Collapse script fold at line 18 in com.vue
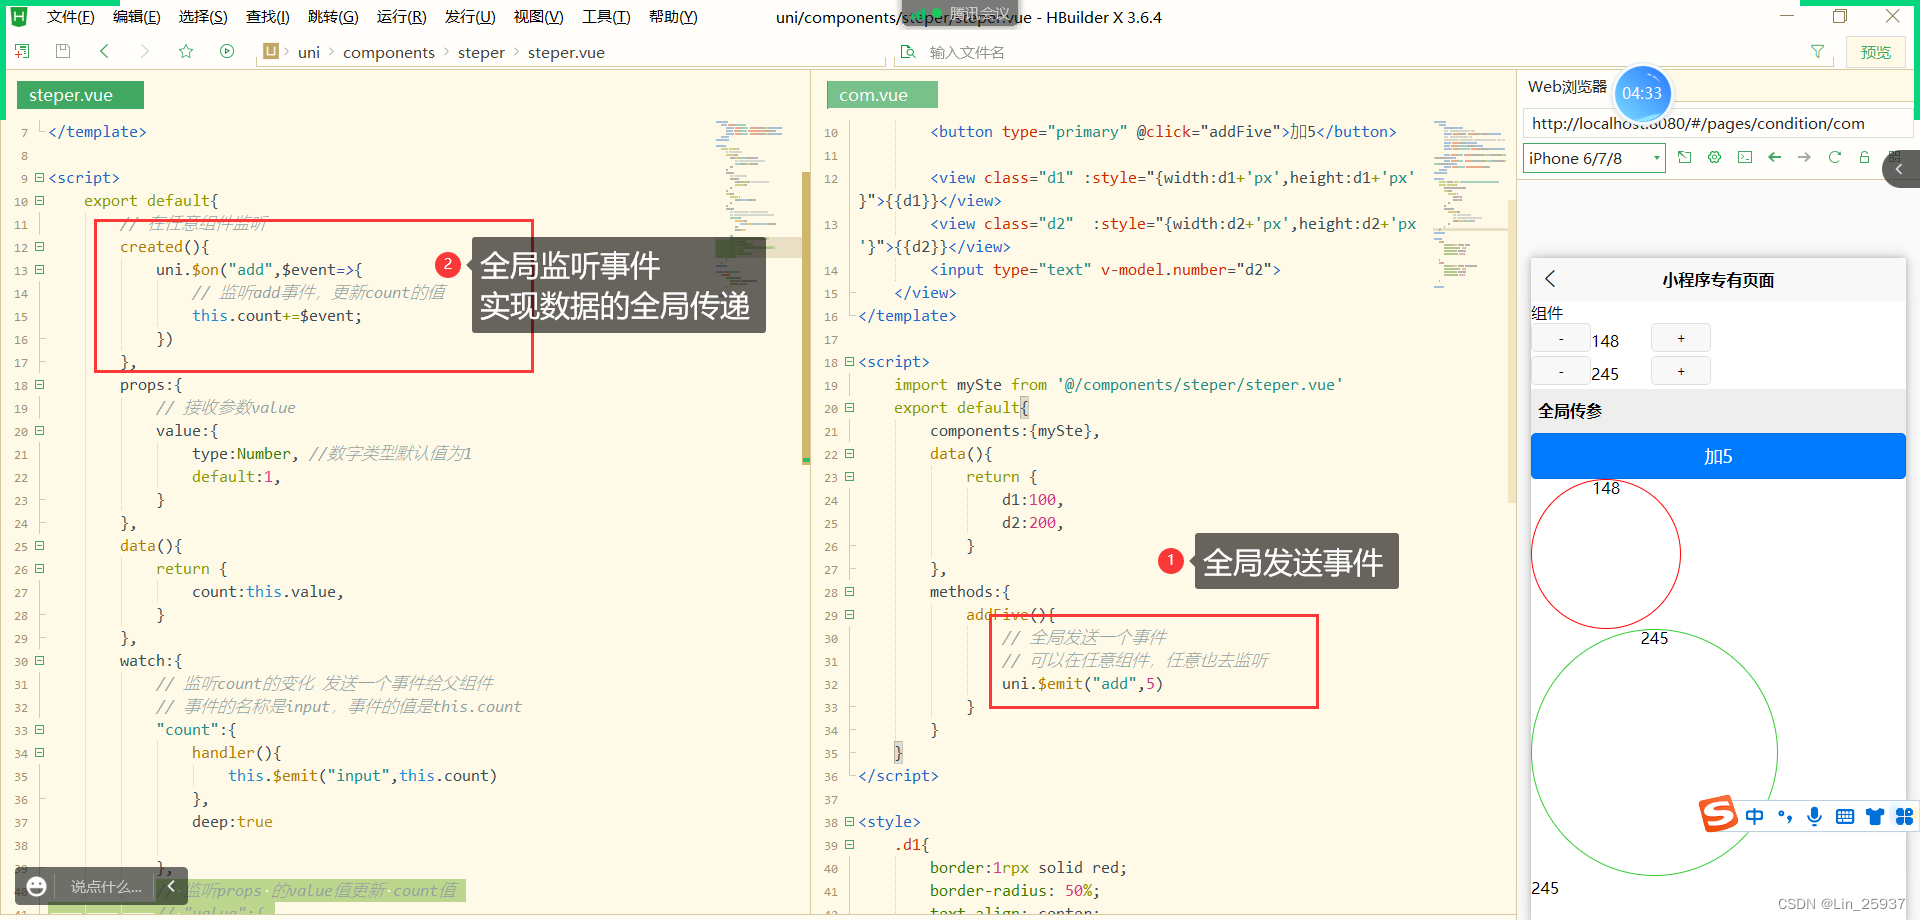1920x920 pixels. pos(850,361)
